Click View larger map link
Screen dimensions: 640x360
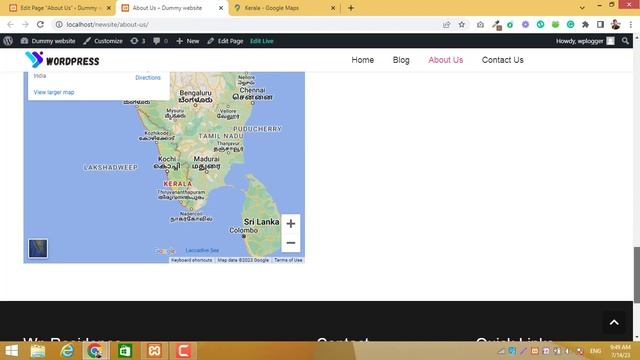tap(54, 92)
